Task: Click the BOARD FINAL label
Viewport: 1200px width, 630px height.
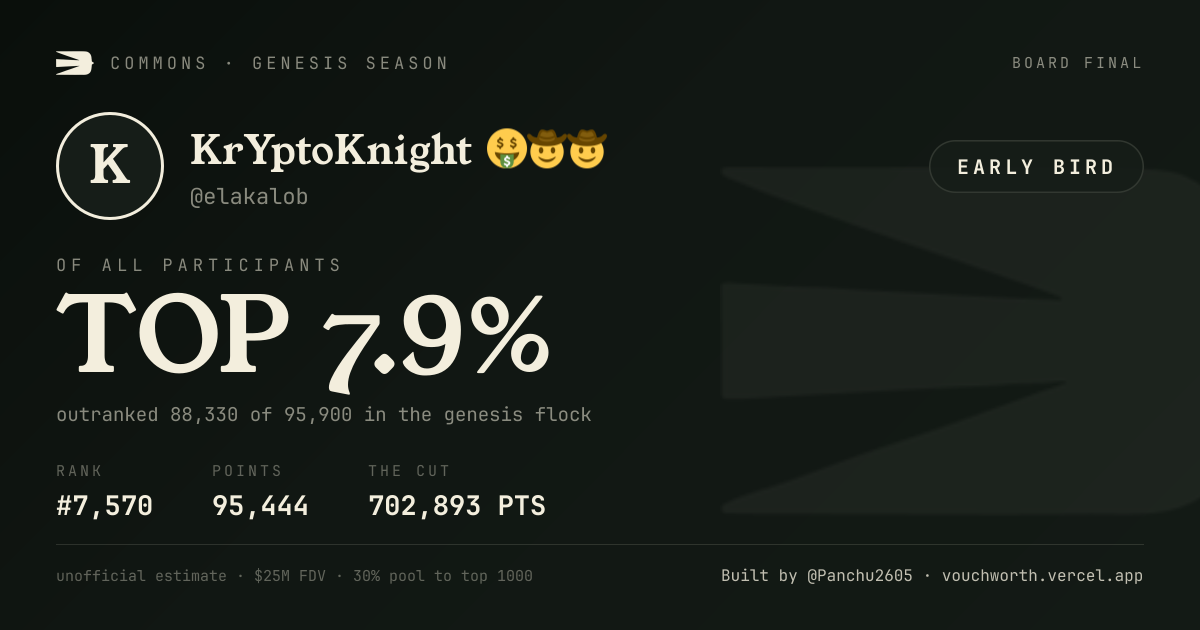Action: tap(1077, 63)
